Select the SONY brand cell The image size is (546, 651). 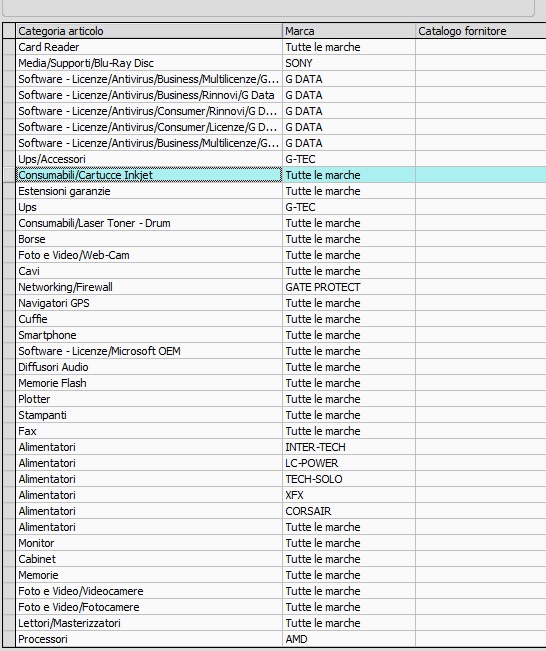coord(349,63)
